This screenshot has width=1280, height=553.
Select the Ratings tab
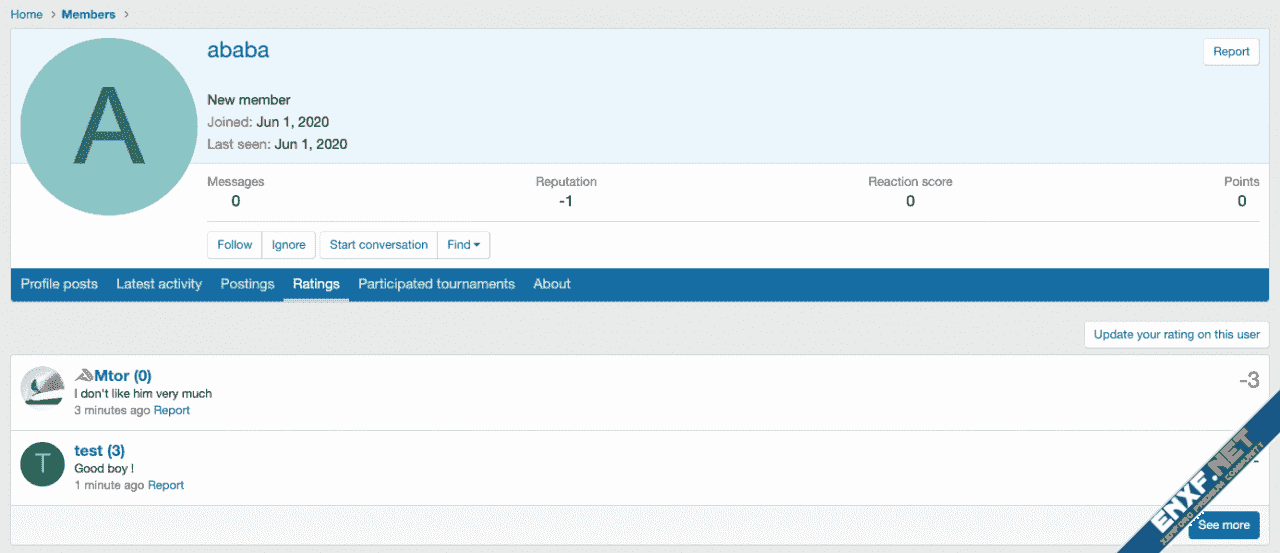(x=316, y=284)
